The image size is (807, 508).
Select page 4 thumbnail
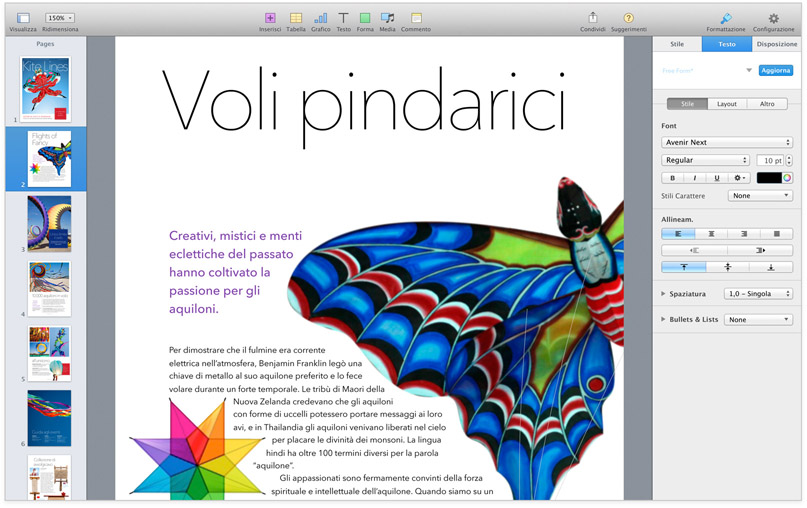click(x=49, y=289)
